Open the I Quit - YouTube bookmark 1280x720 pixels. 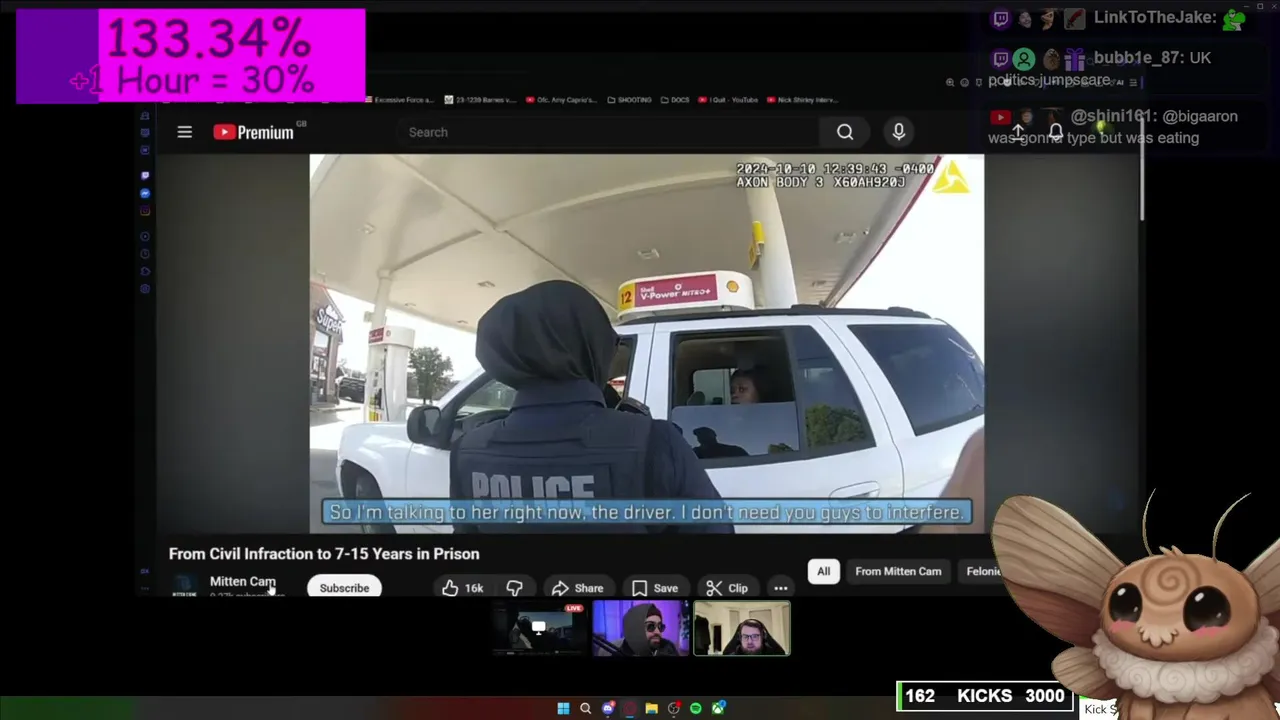pos(728,100)
